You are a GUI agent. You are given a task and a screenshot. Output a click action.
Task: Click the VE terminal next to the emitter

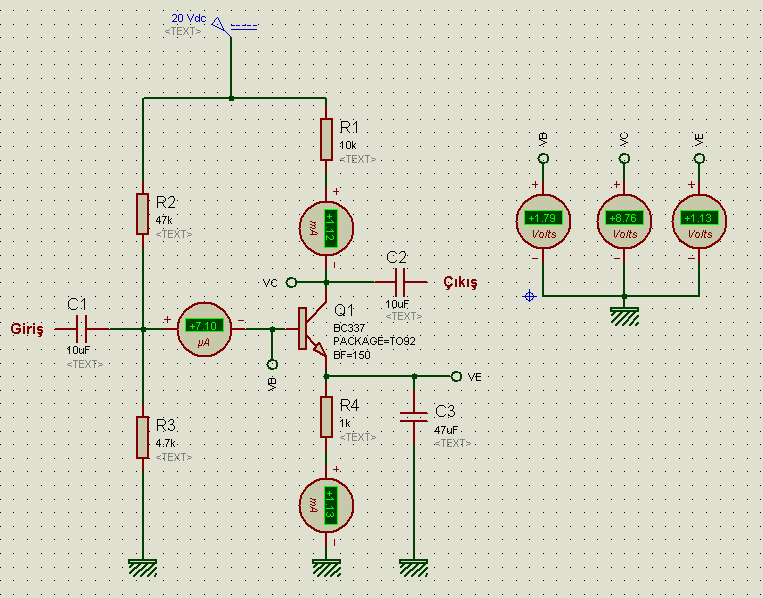pyautogui.click(x=457, y=376)
